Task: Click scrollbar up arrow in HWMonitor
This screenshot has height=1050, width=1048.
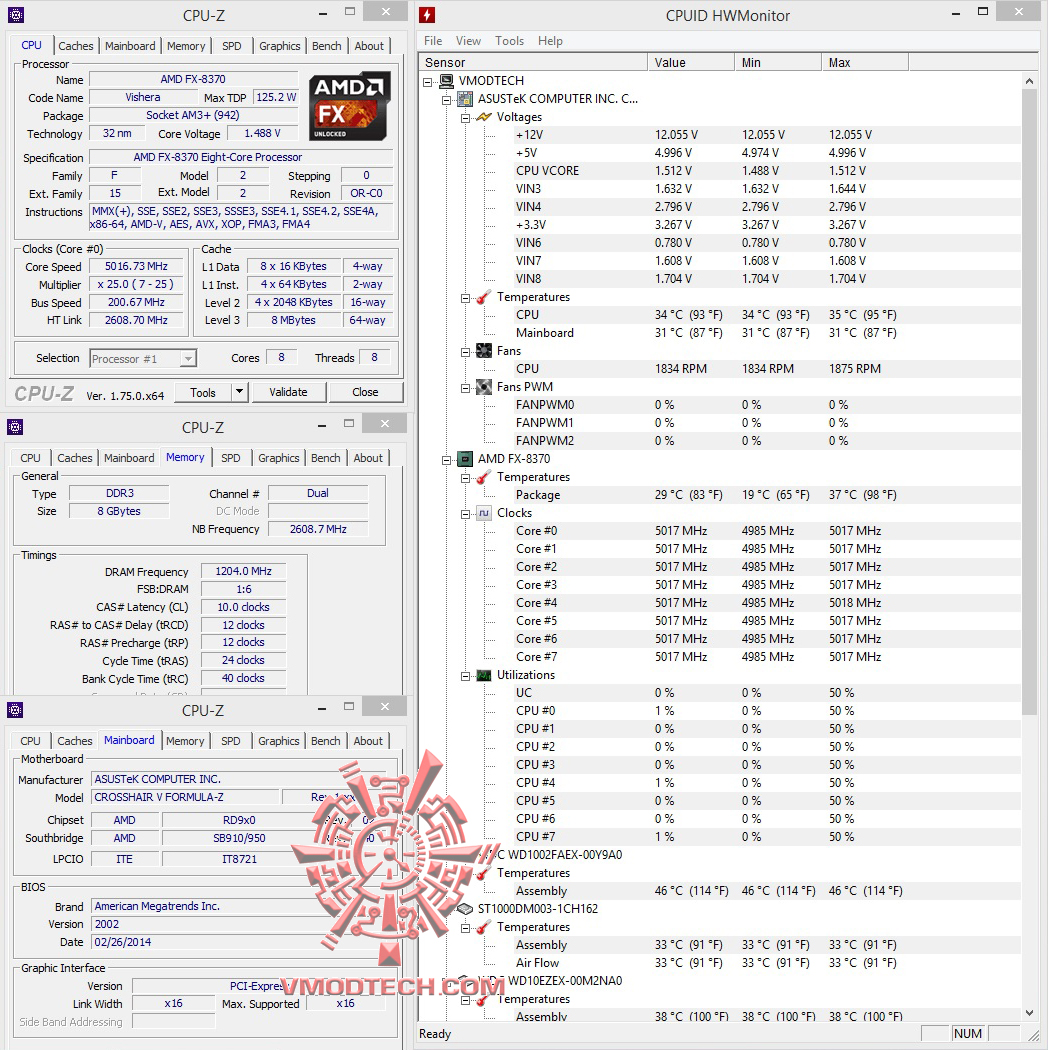Action: (1029, 81)
